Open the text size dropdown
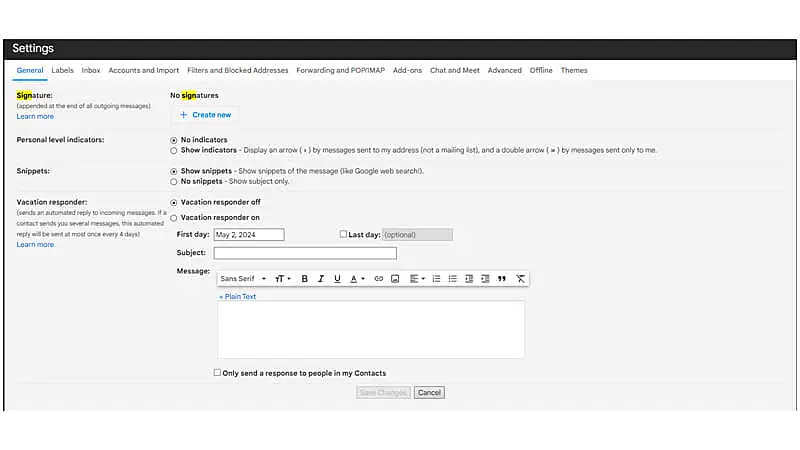The height and width of the screenshot is (450, 800). tap(283, 279)
